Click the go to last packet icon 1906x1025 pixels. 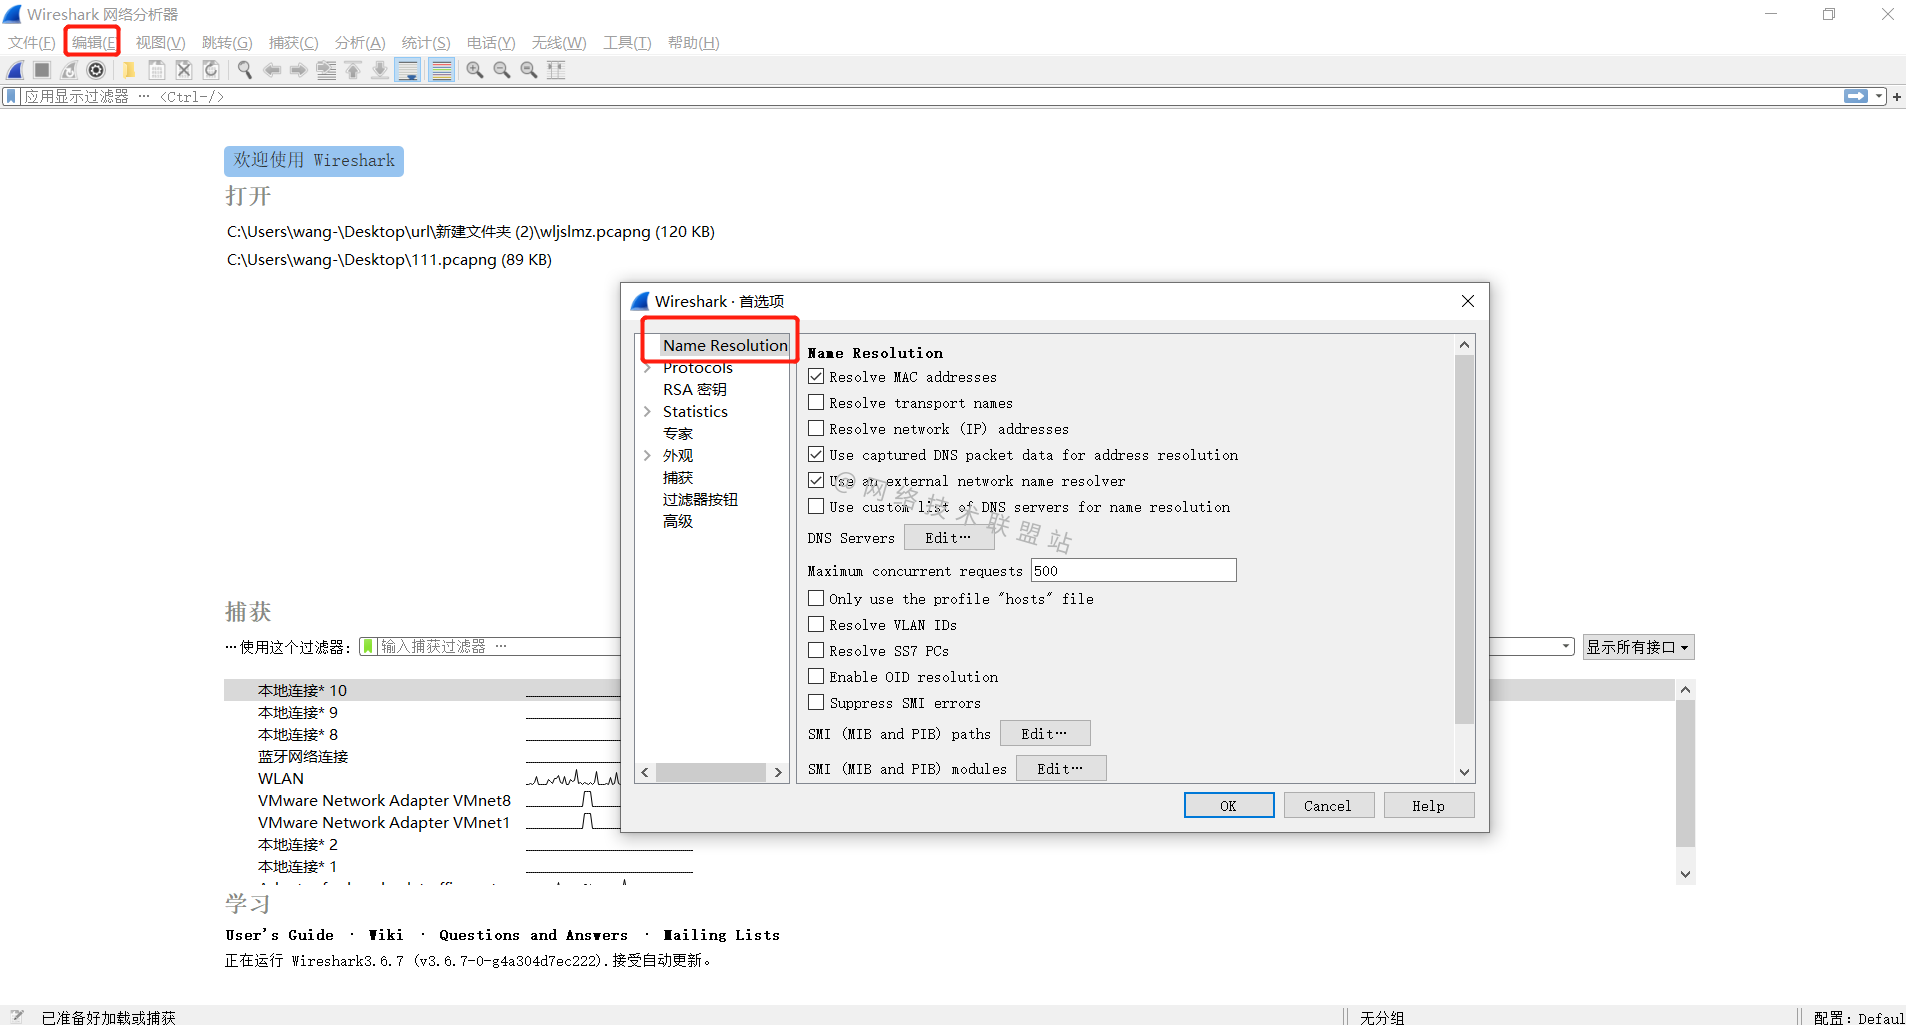[x=380, y=70]
